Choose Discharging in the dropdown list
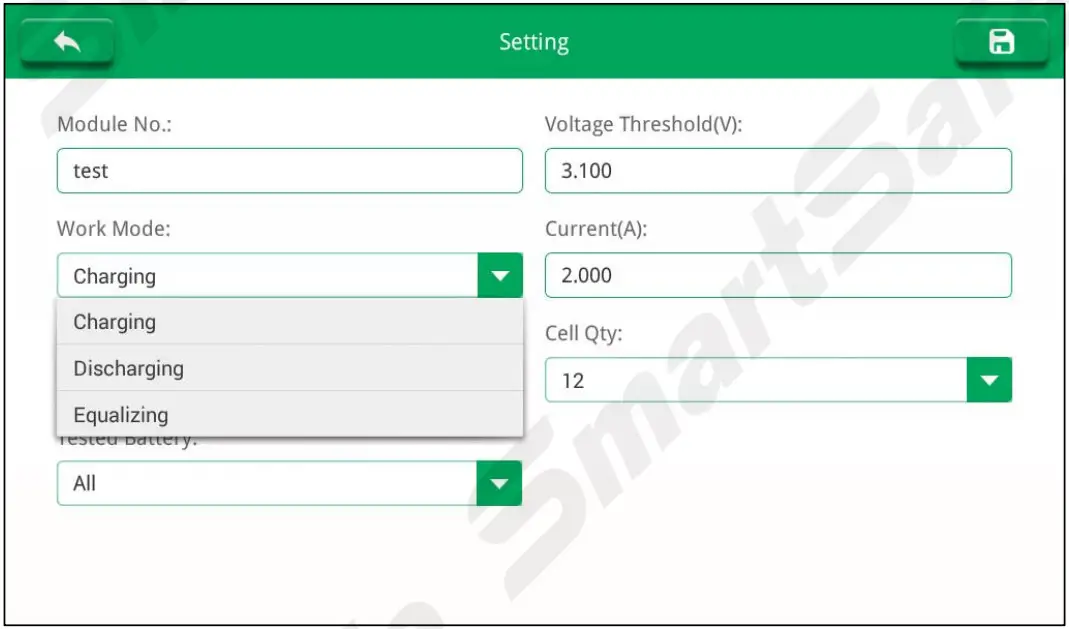Viewport: 1069px width, 629px height. [x=289, y=368]
